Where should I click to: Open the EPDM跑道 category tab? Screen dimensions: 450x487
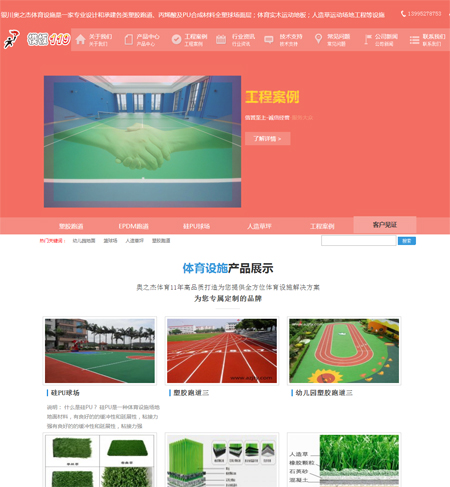point(133,226)
